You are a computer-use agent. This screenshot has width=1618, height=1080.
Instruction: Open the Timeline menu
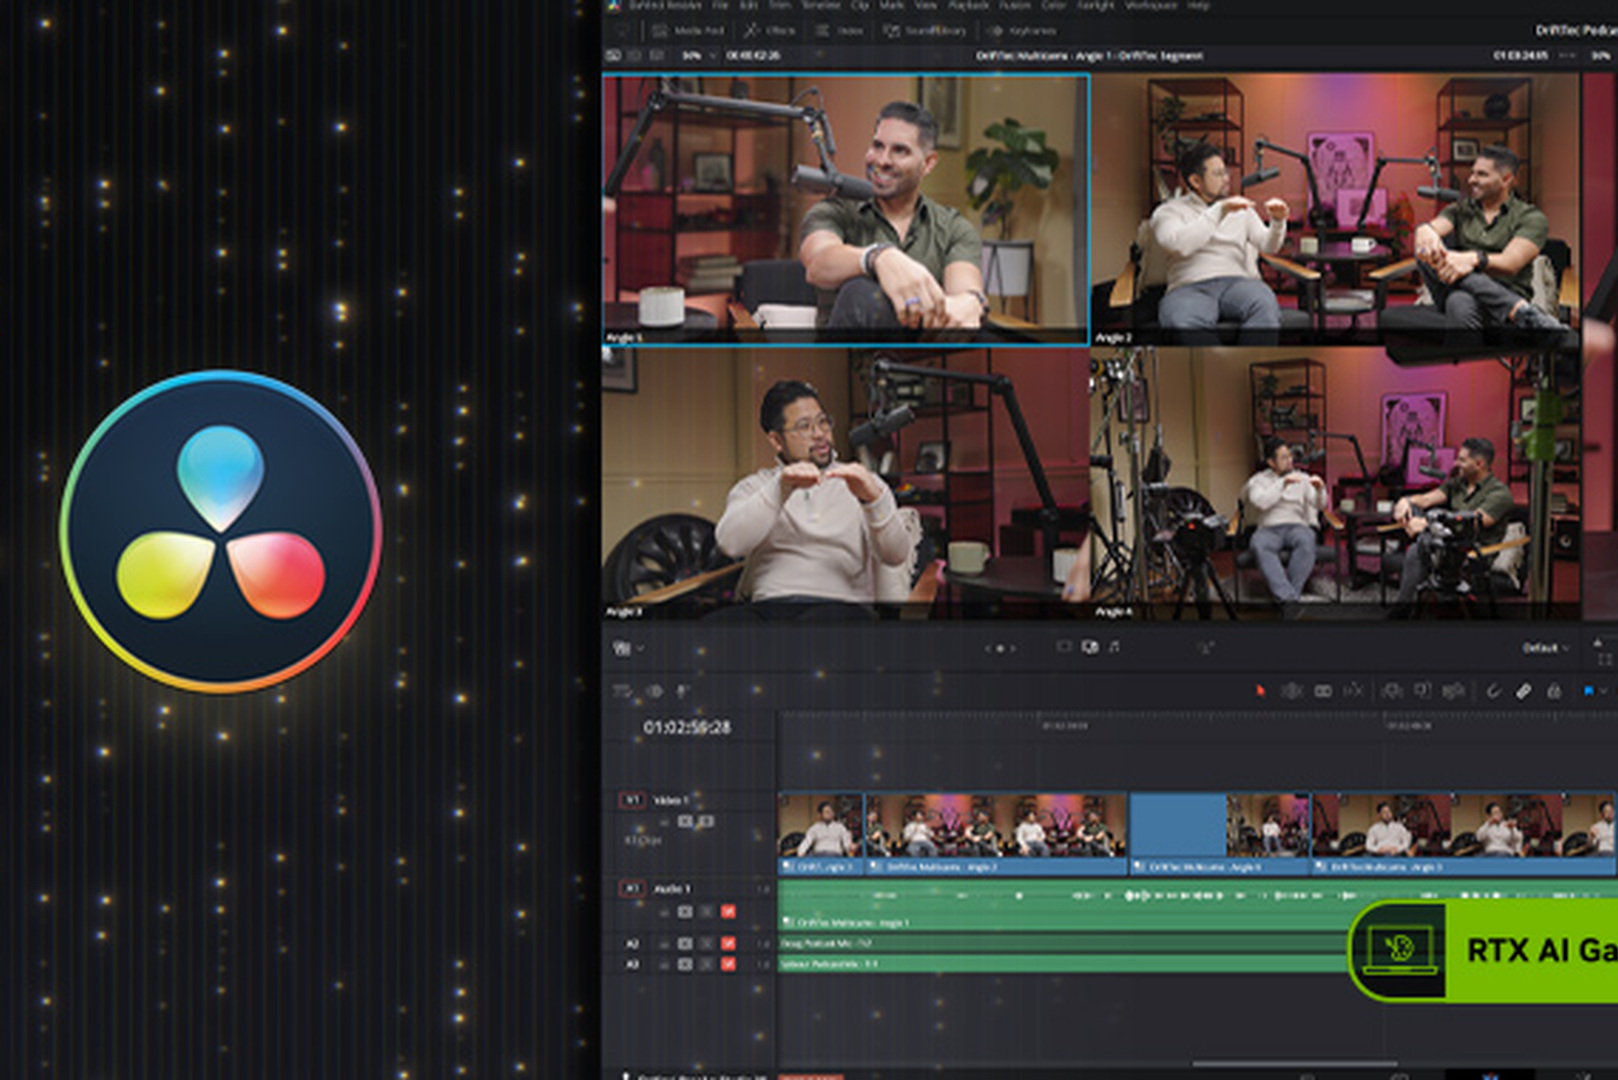820,6
